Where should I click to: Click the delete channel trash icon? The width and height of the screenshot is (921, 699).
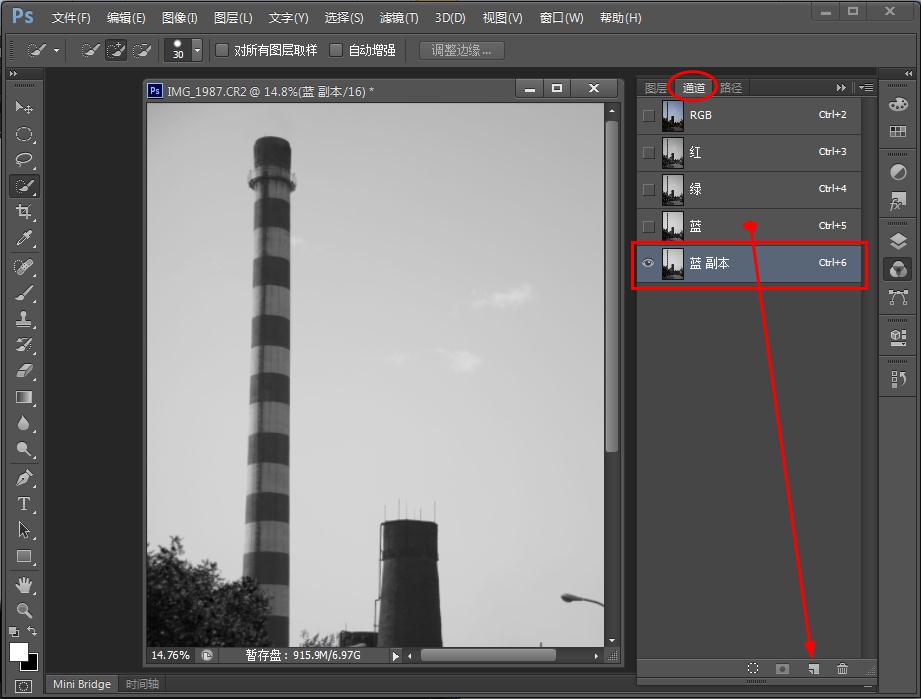[x=842, y=669]
